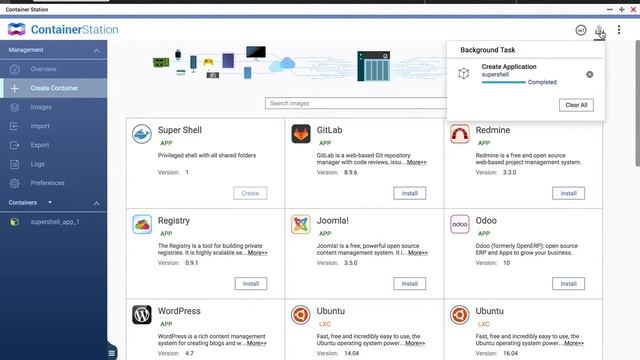Install the Odoo app
The width and height of the screenshot is (640, 360).
[568, 284]
